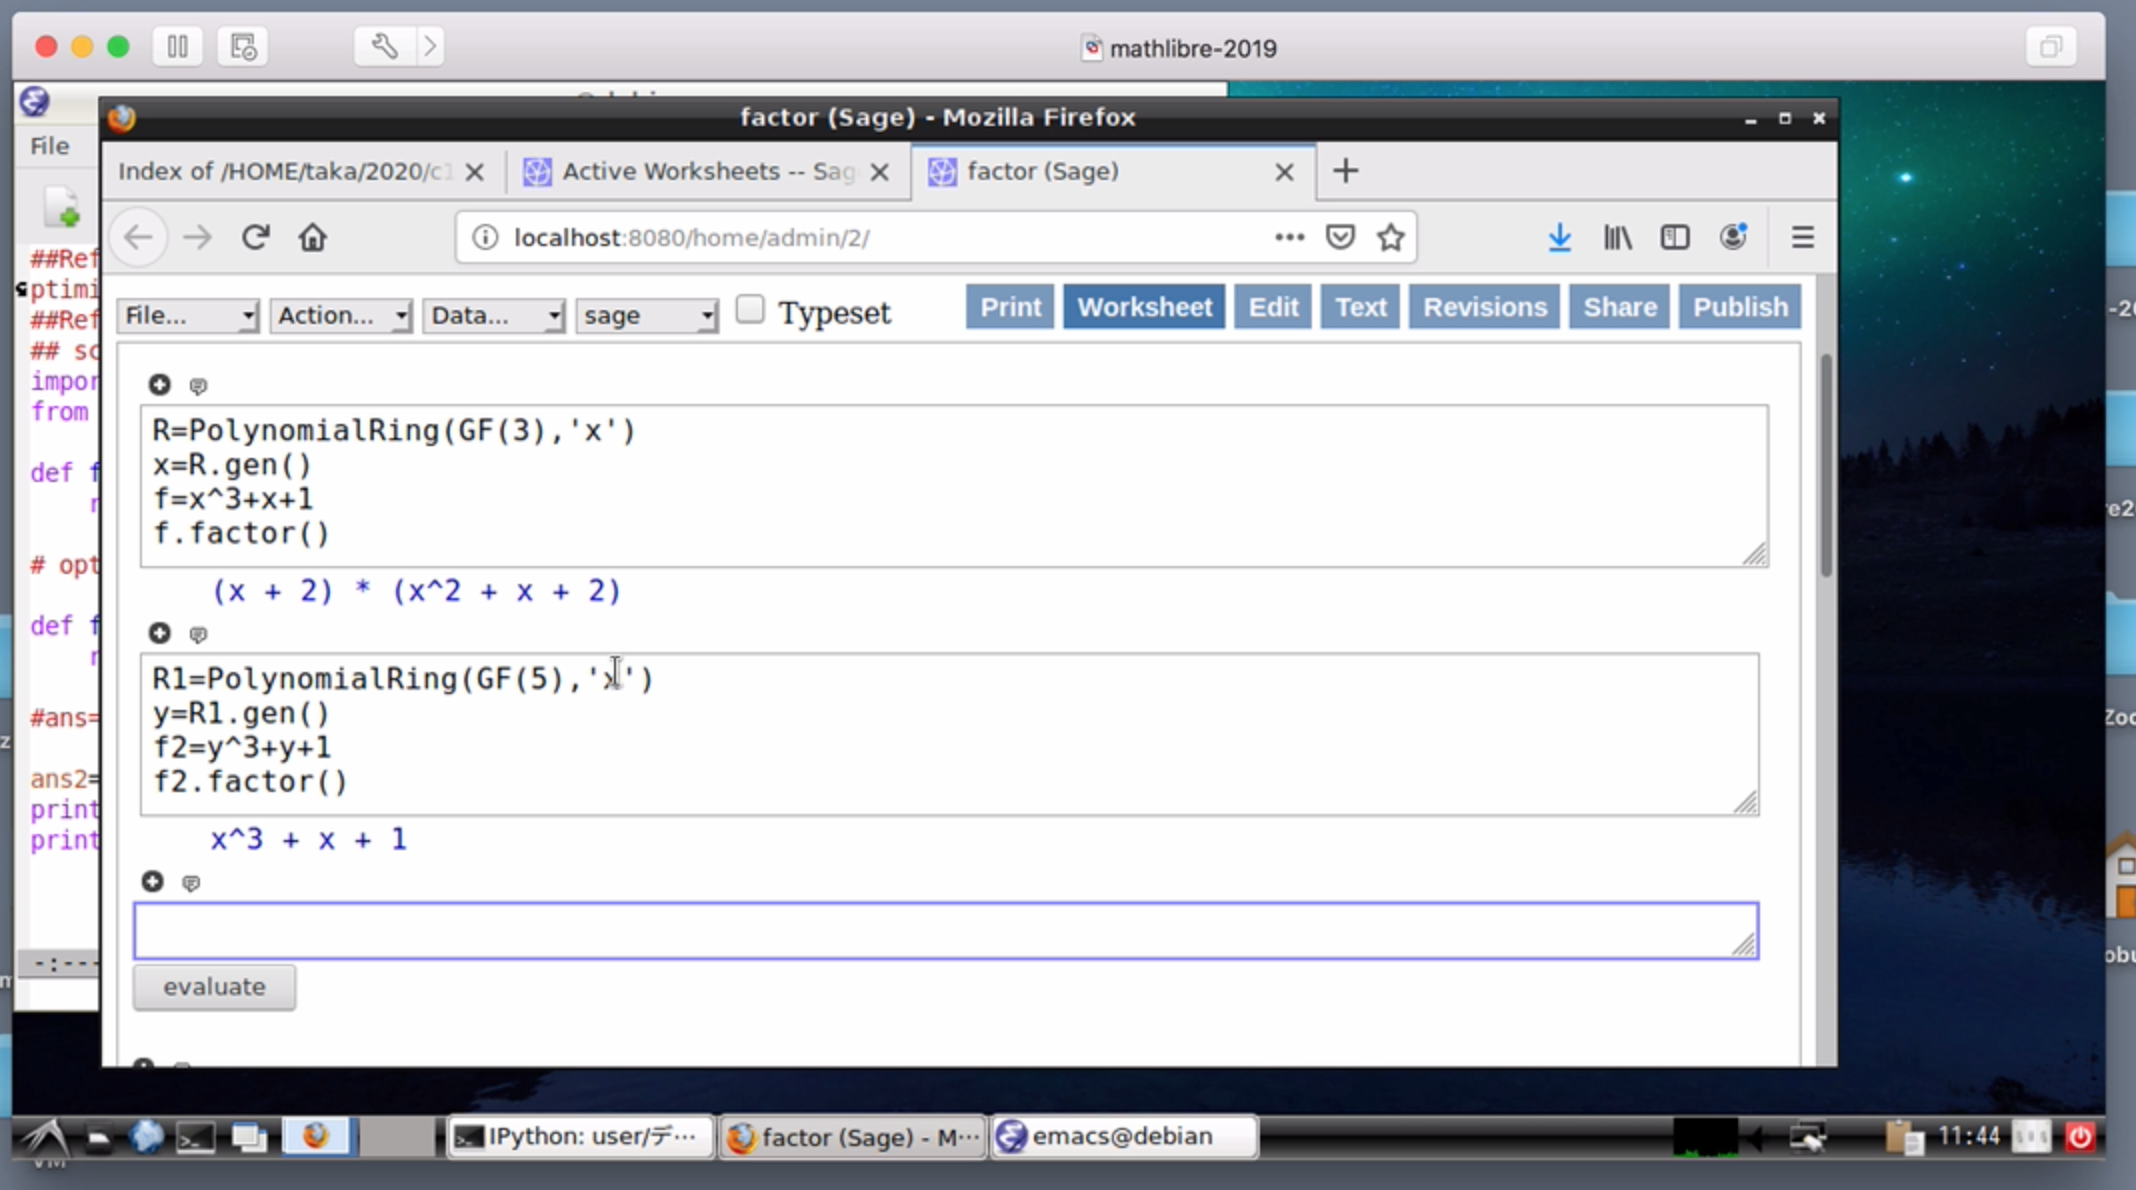
Task: Insert new cell above the empty cell
Action: 152,882
